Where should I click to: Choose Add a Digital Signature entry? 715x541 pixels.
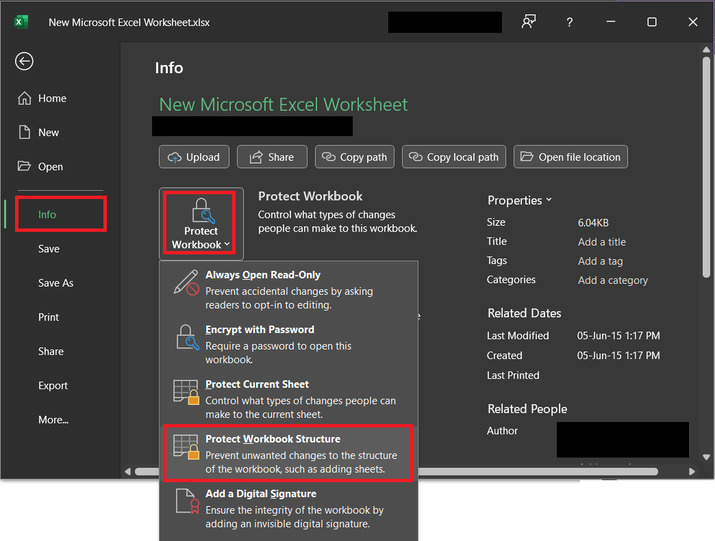(x=289, y=508)
